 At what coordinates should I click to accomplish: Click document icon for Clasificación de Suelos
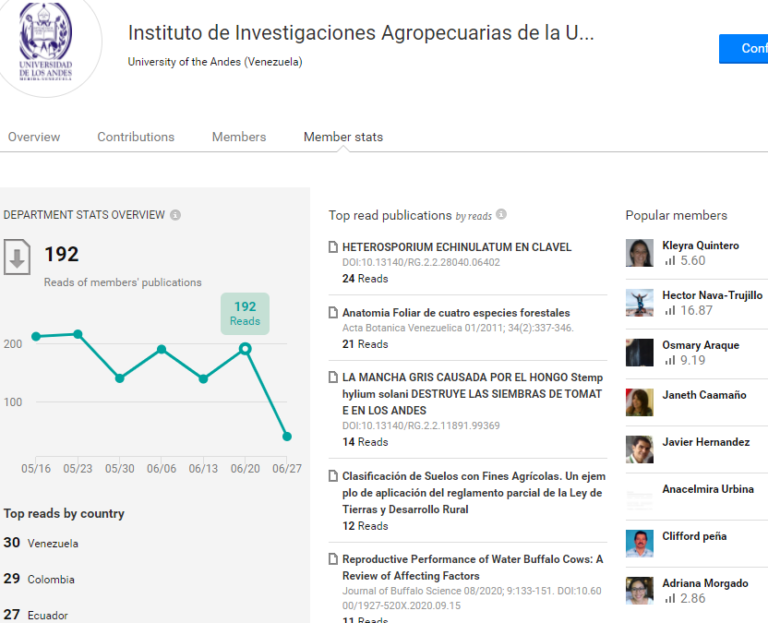(333, 476)
